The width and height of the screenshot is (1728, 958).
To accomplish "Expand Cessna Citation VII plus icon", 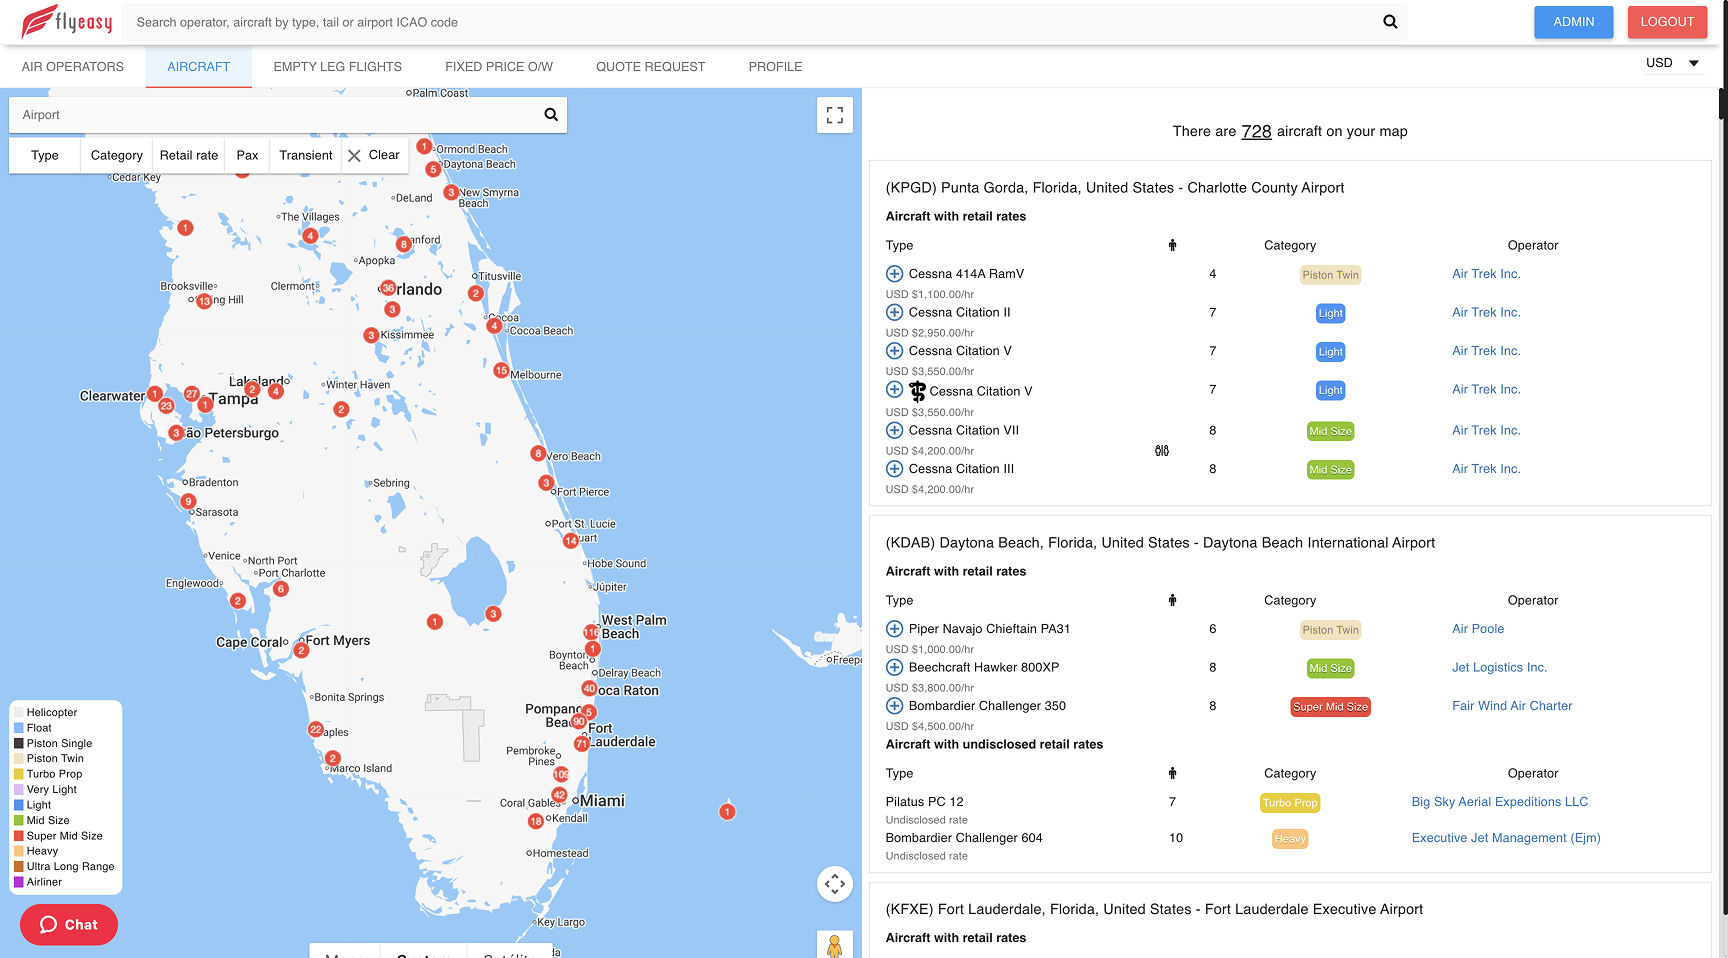I will [895, 431].
